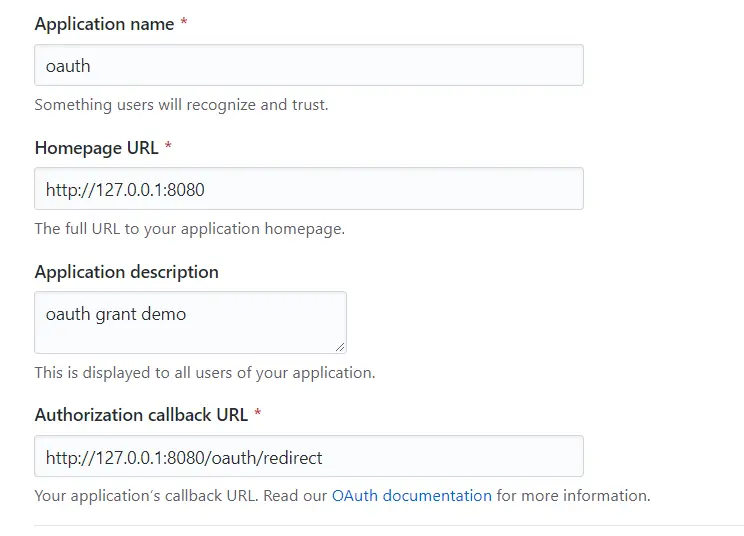Viewport: 744px width, 536px height.
Task: Click the "Something users will recognize" hint
Action: pyautogui.click(x=181, y=104)
